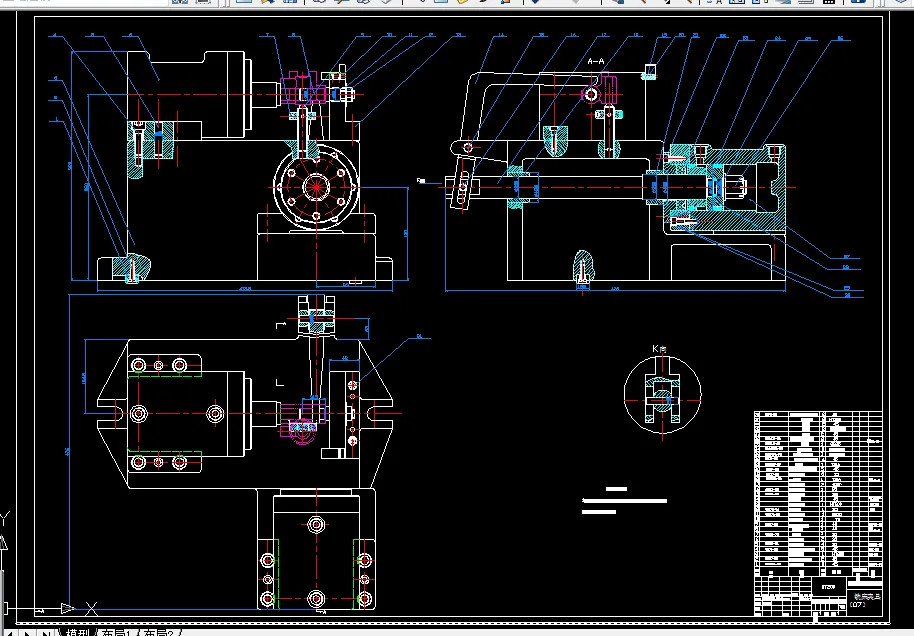Select the (07) text in title block
This screenshot has width=914, height=636.
point(857,605)
